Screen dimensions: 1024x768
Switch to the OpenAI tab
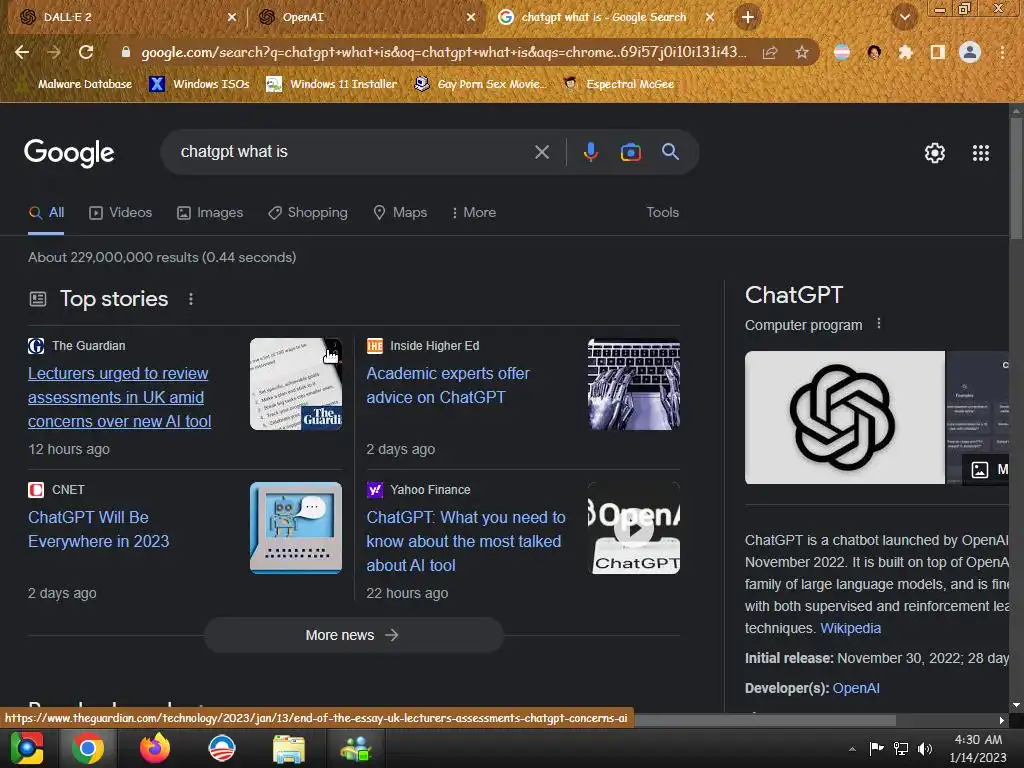pos(366,17)
